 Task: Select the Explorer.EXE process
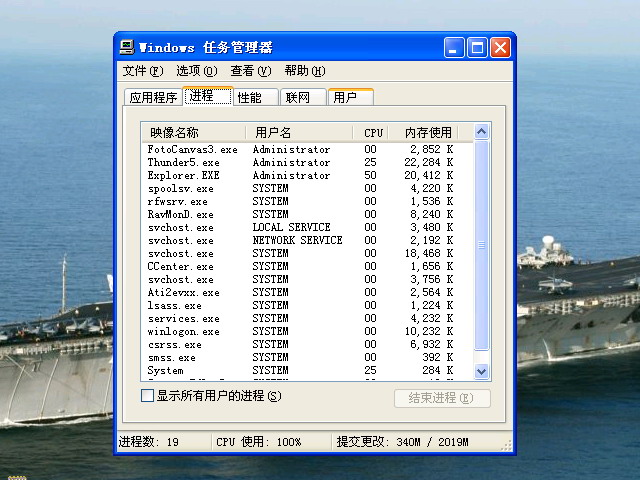(x=308, y=176)
